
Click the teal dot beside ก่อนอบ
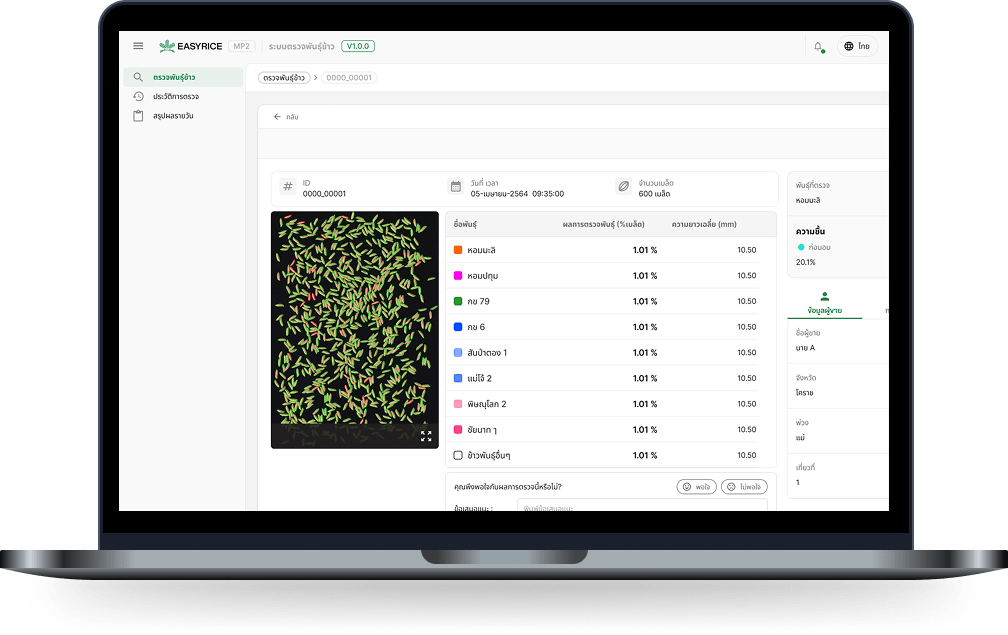coord(801,247)
